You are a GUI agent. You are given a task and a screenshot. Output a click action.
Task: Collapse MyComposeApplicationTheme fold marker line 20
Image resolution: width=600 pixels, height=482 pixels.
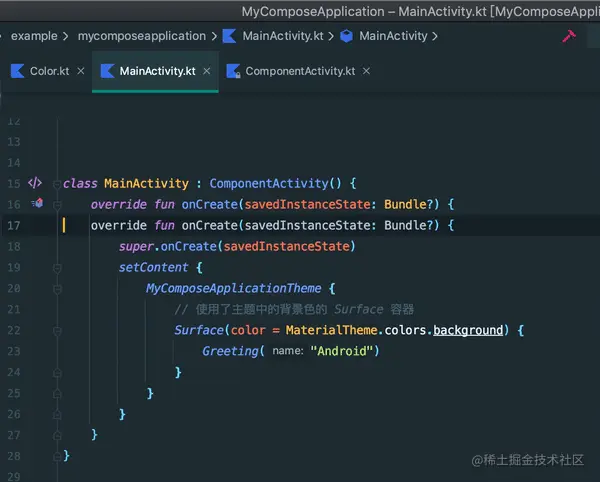pos(57,289)
